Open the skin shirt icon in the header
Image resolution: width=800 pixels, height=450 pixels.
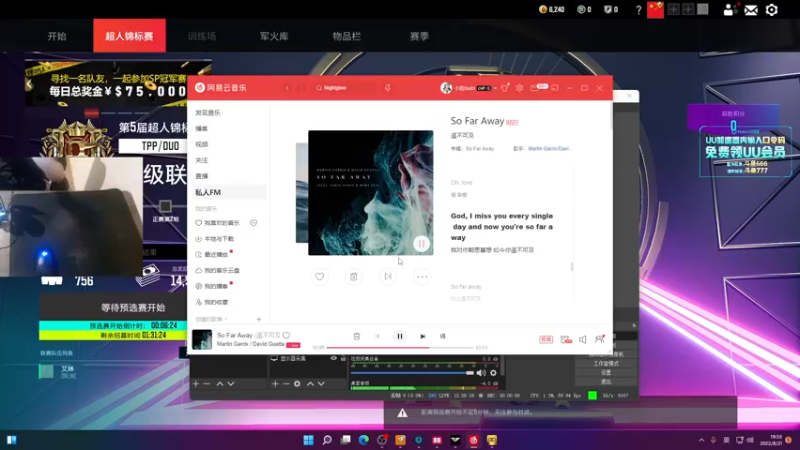505,88
